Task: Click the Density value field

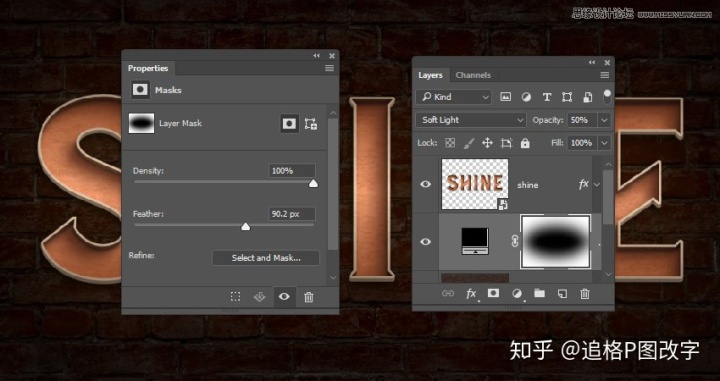Action: 292,171
